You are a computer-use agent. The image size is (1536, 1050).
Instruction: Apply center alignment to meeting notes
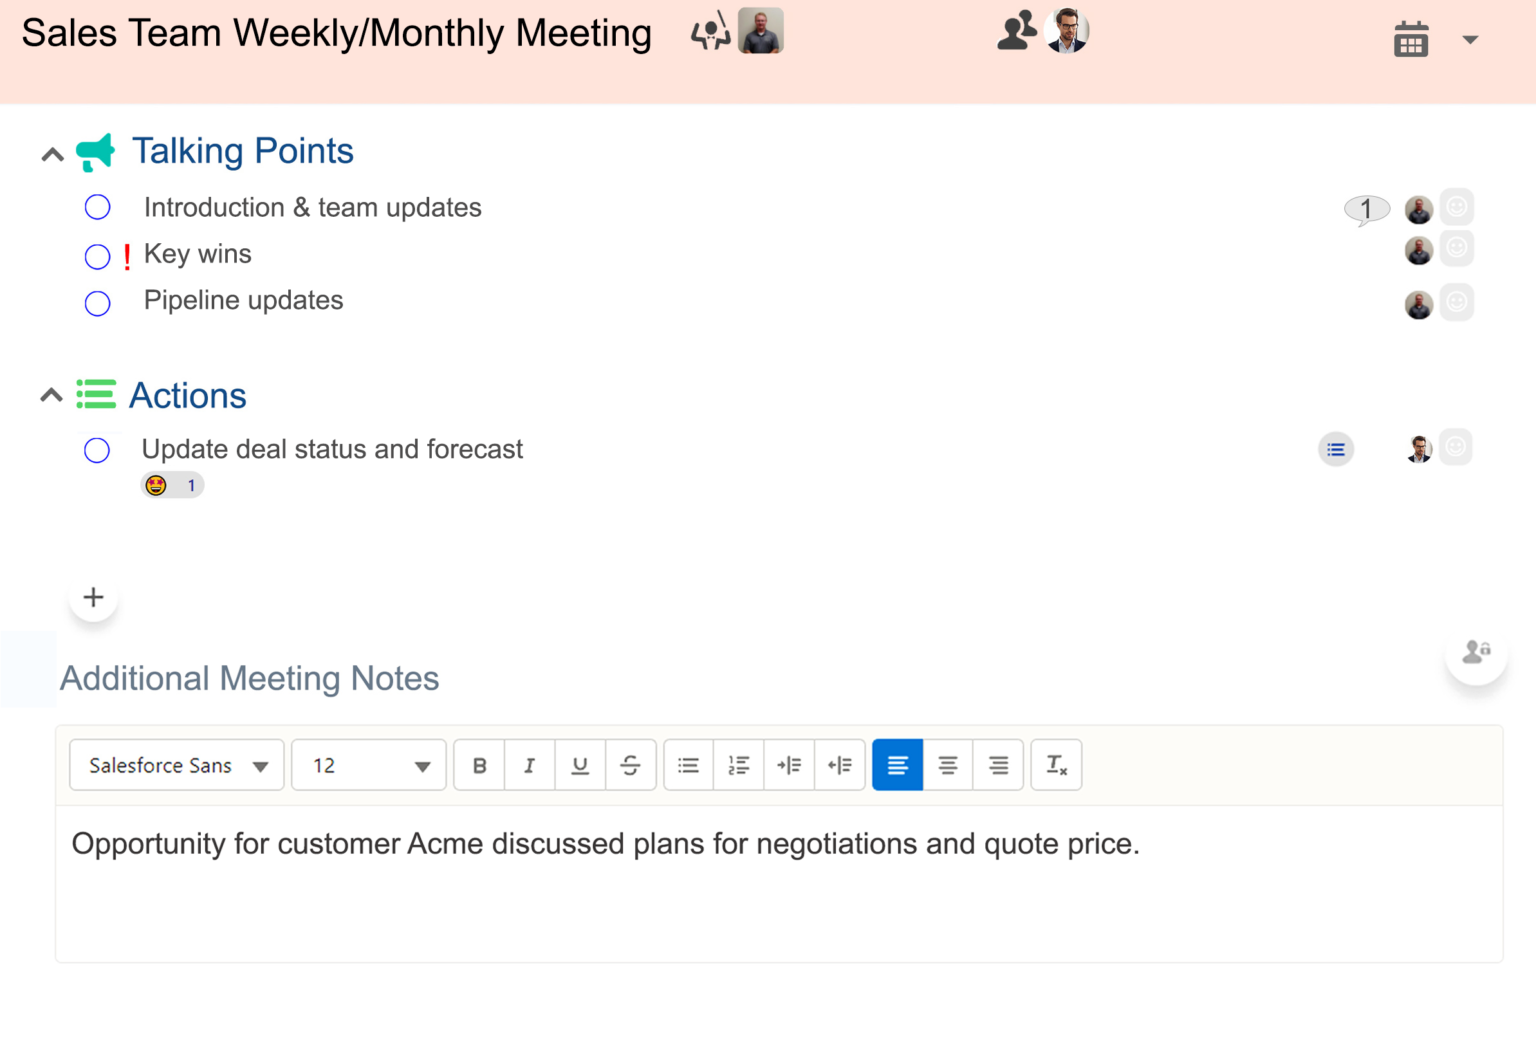[947, 765]
